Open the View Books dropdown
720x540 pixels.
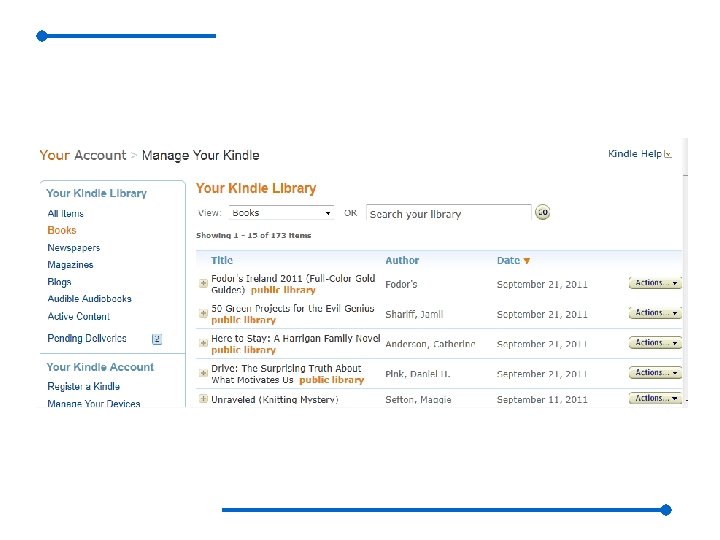[x=281, y=213]
